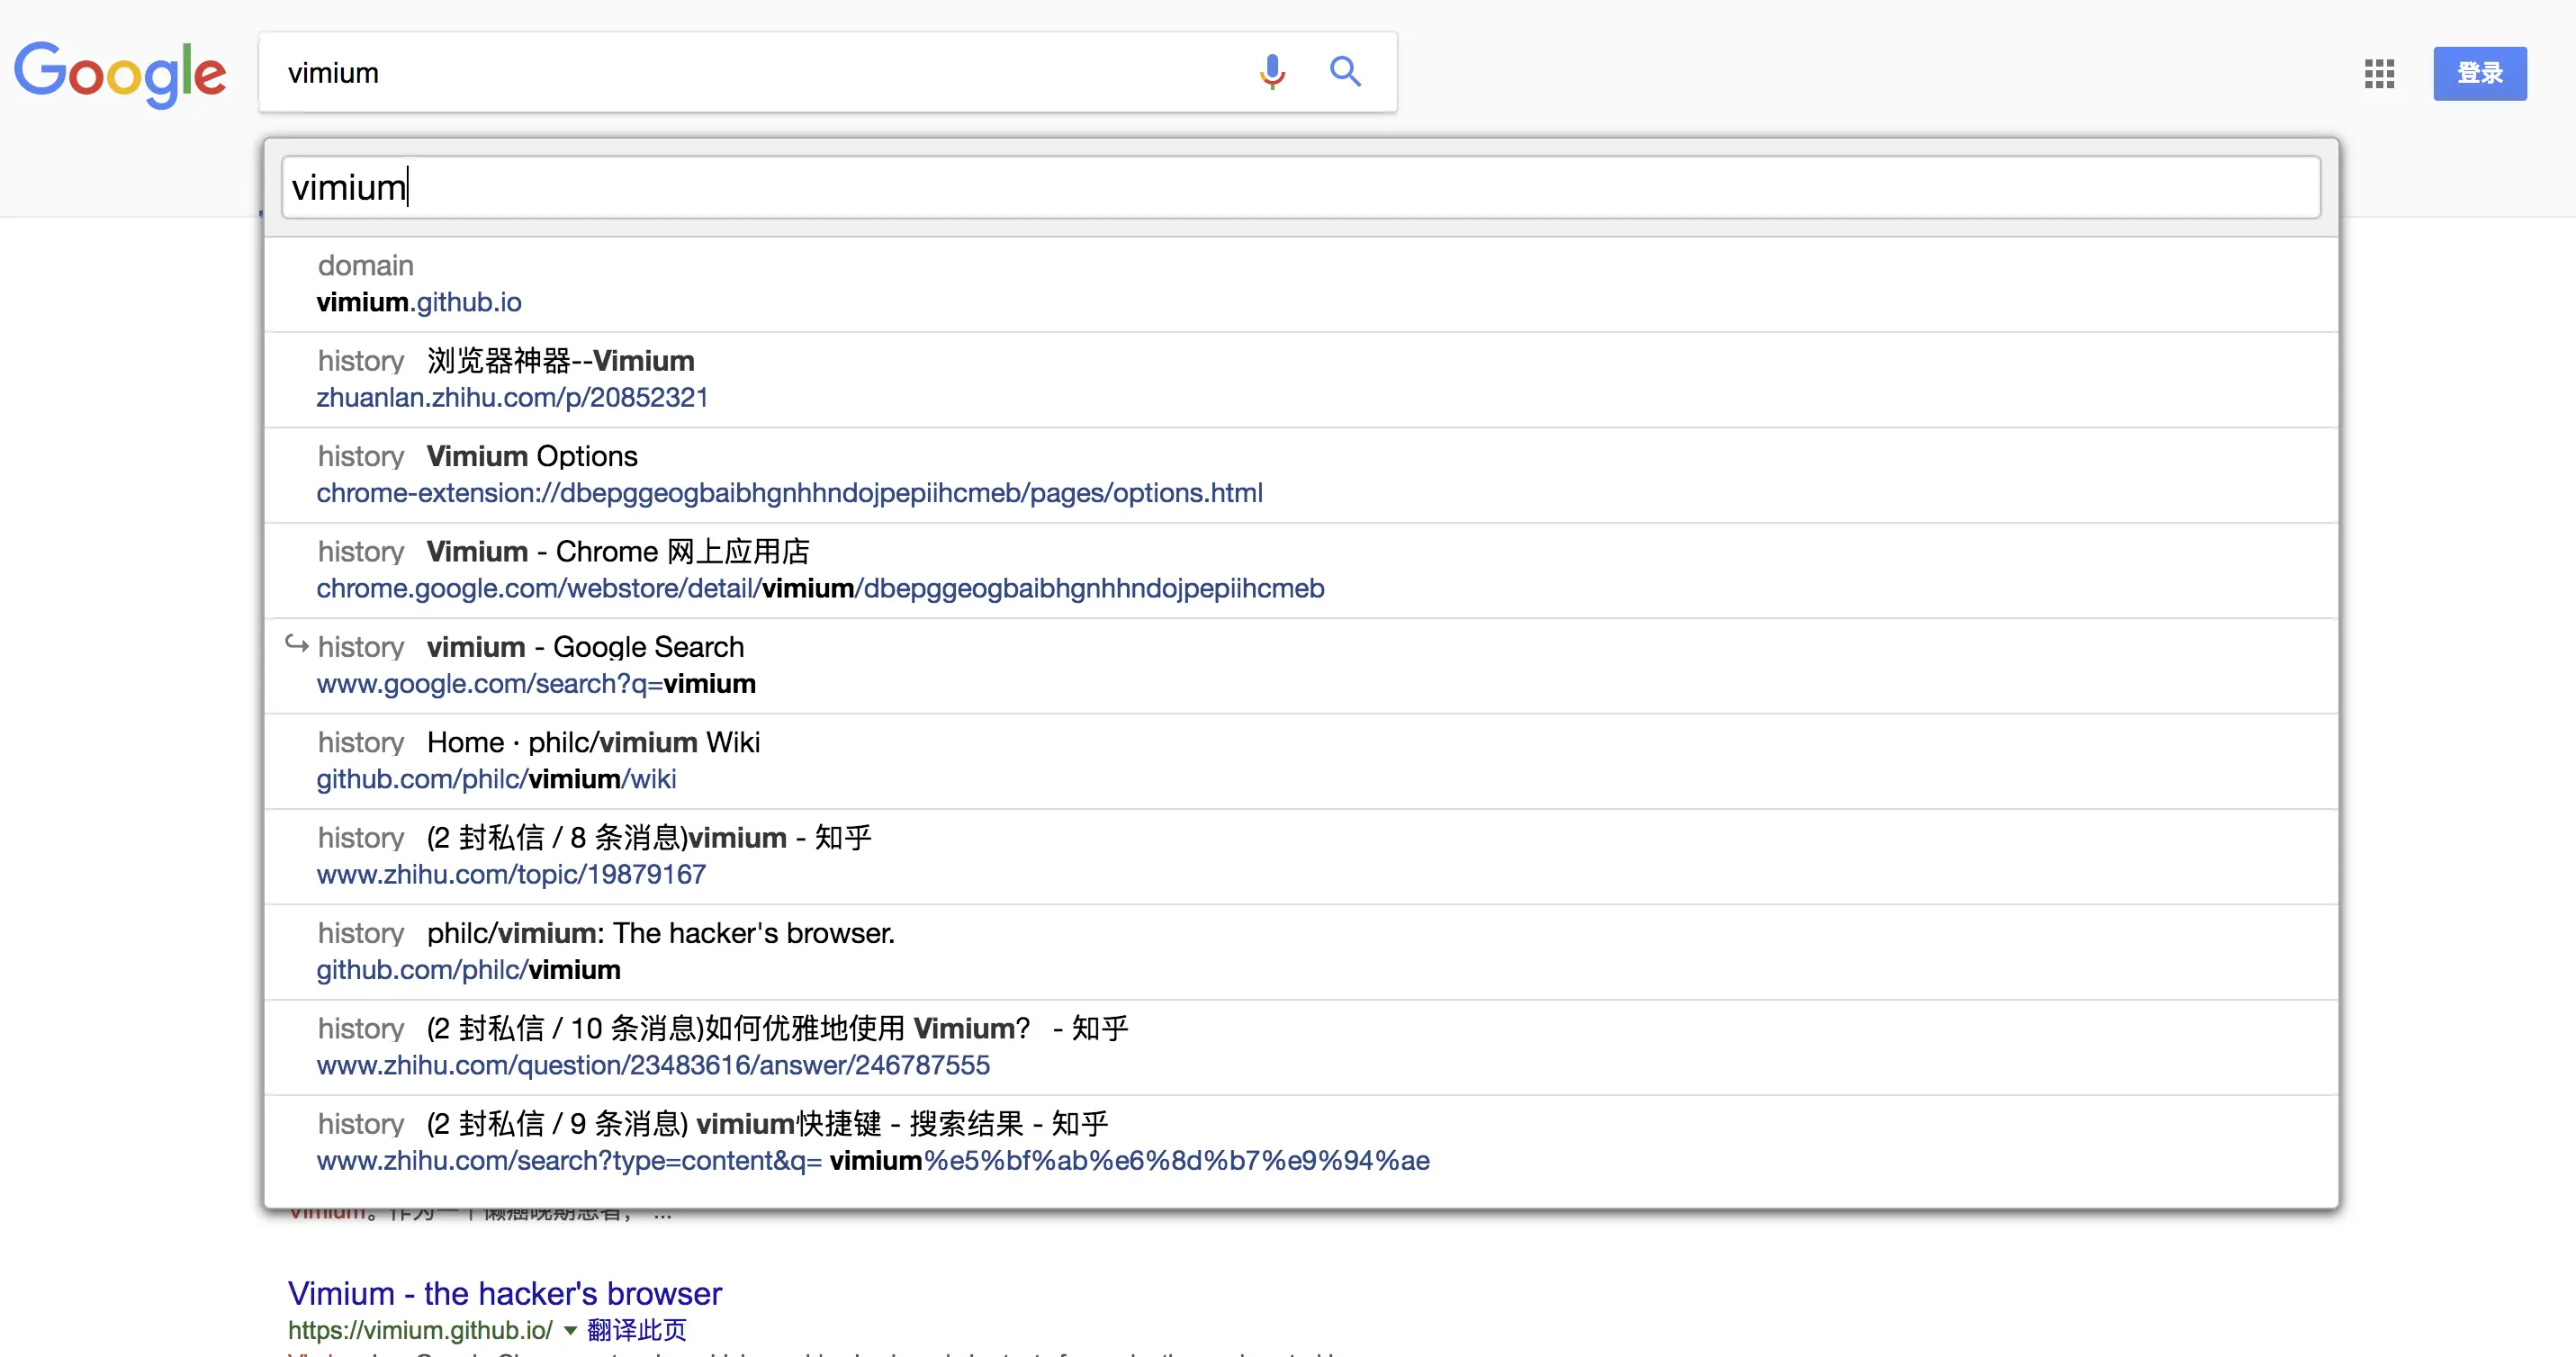
Task: Click the 登录 sign-in button
Action: coord(2479,73)
